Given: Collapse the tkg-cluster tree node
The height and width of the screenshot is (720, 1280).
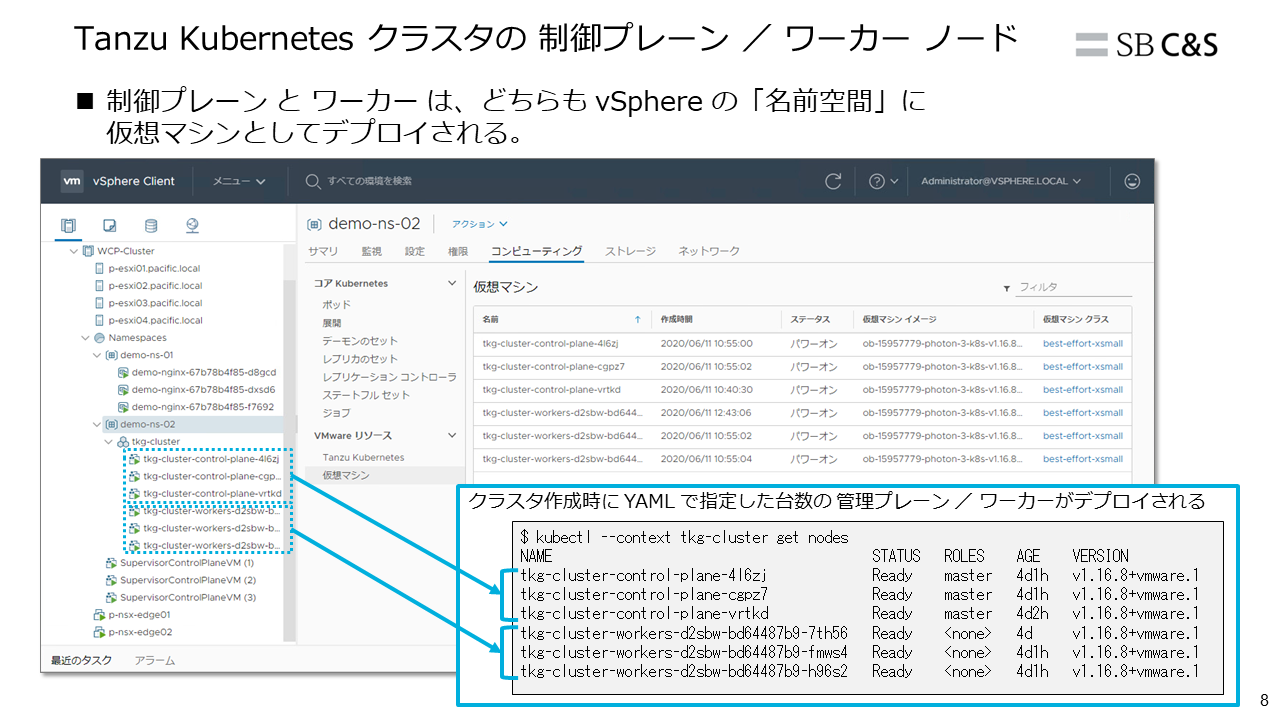Looking at the screenshot, I should click(108, 441).
